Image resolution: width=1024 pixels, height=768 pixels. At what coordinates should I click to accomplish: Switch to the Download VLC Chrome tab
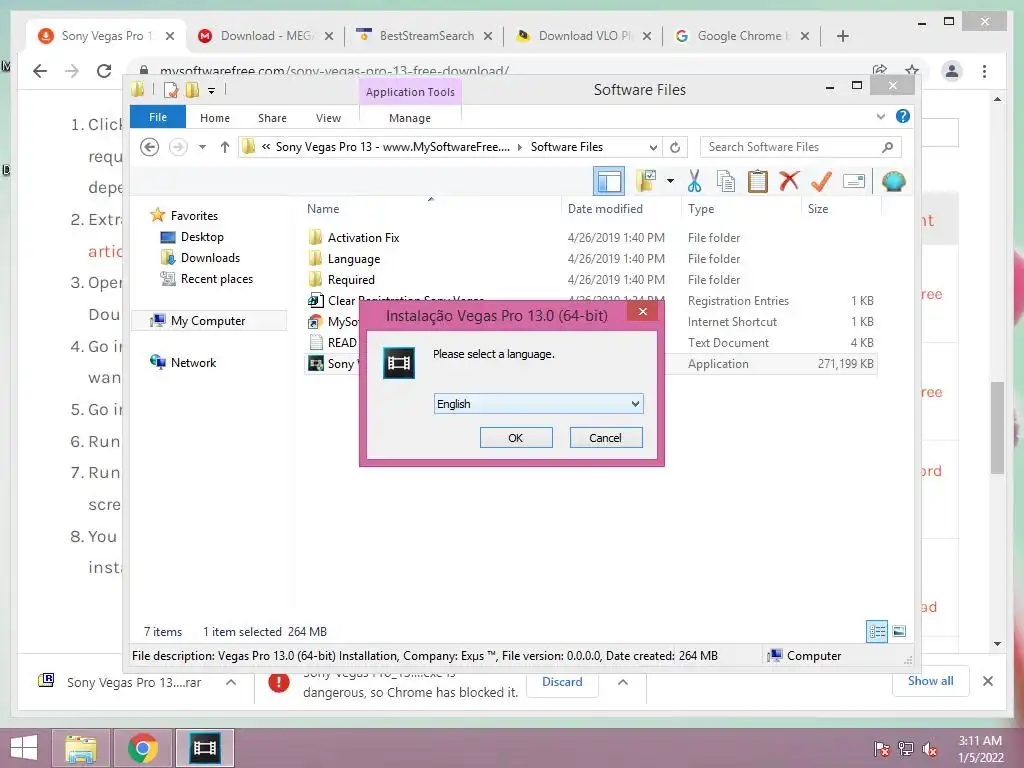[584, 36]
